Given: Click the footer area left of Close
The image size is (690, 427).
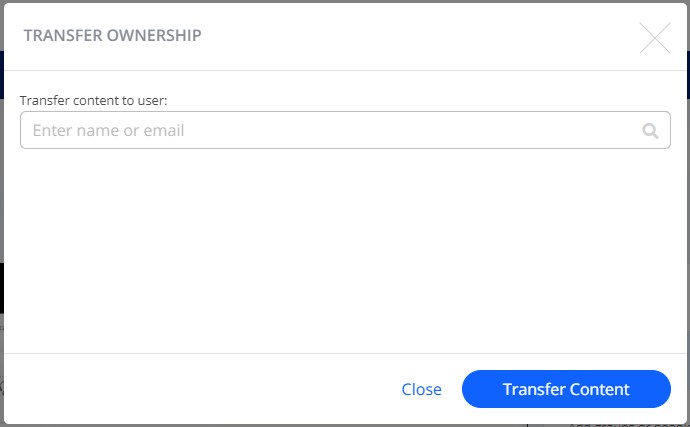Looking at the screenshot, I should point(198,389).
